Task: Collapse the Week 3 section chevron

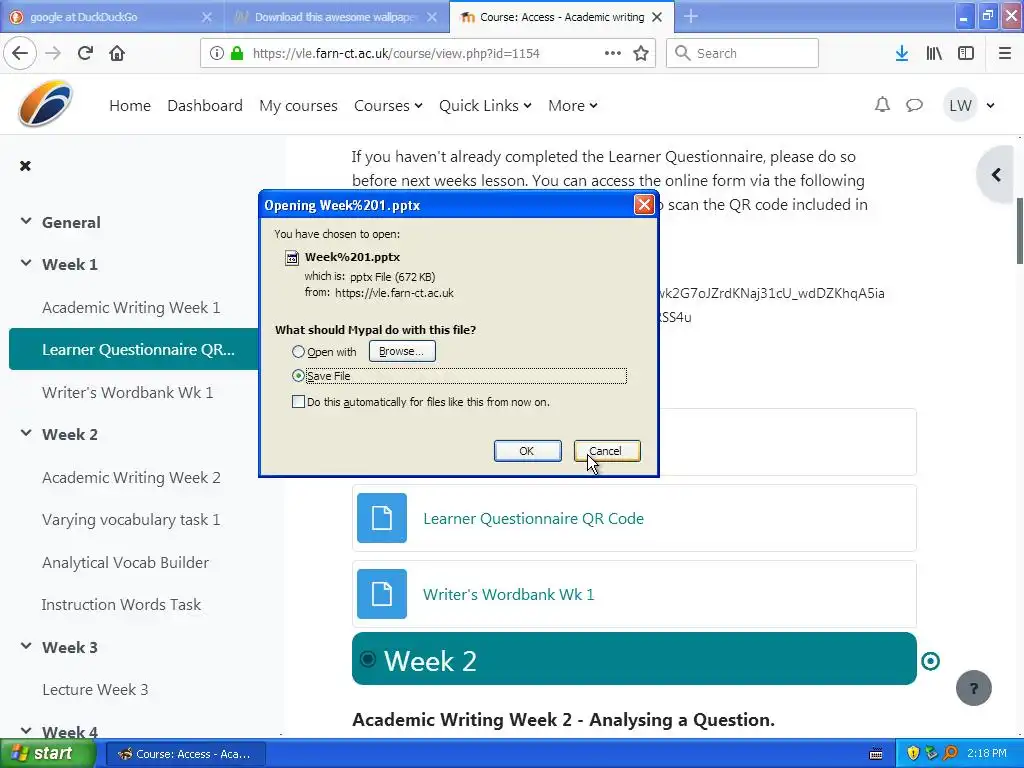Action: point(25,646)
